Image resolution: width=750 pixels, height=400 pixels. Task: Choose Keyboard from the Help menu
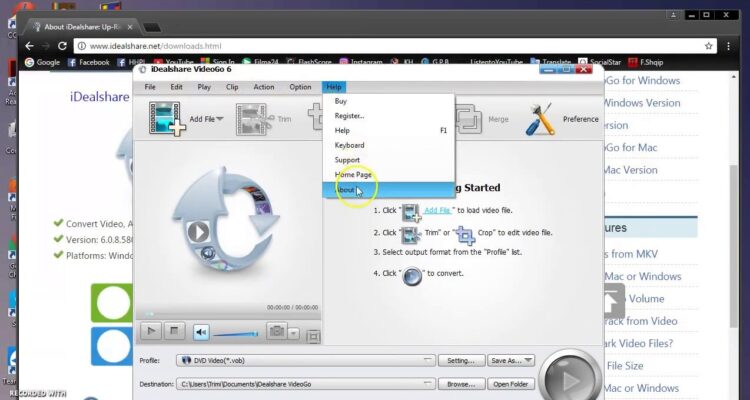coord(388,145)
